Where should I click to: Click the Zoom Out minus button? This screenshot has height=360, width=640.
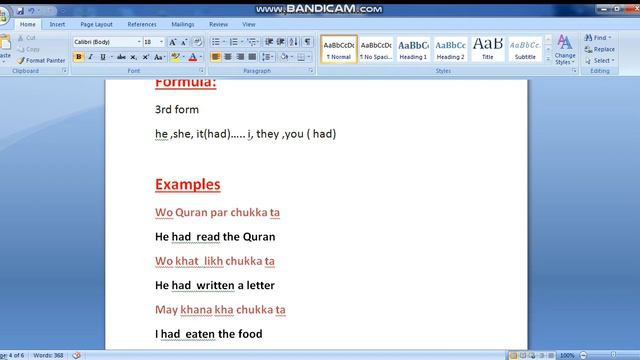click(584, 356)
